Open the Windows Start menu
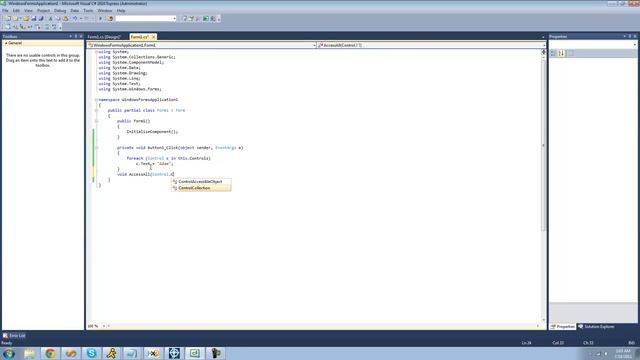640x360 pixels. tap(9, 353)
